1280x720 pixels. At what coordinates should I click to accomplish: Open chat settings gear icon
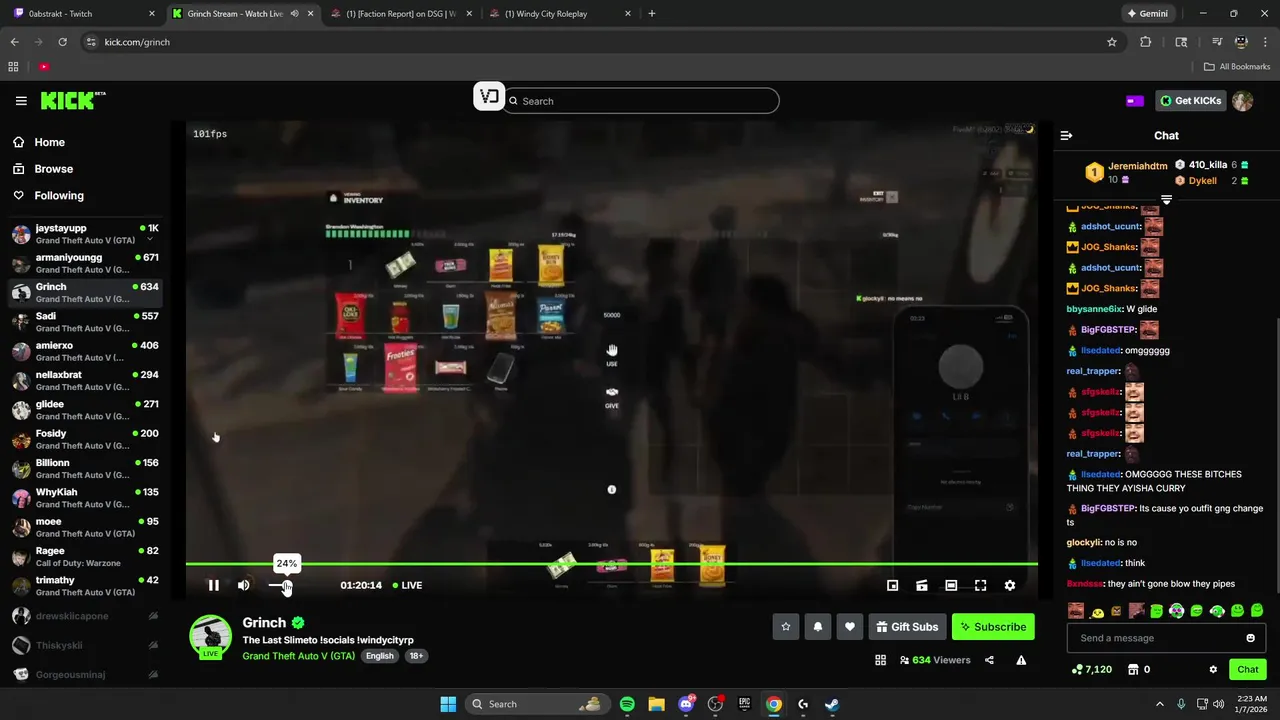(1213, 669)
